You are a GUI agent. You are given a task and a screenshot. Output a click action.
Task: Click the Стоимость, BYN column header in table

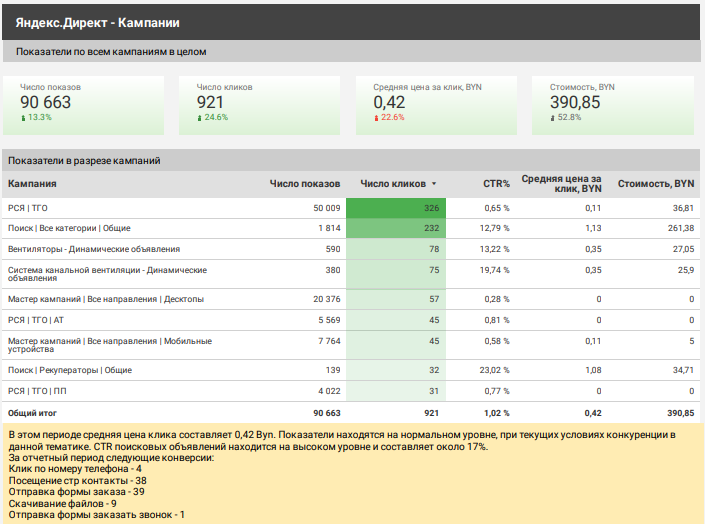[x=655, y=184]
